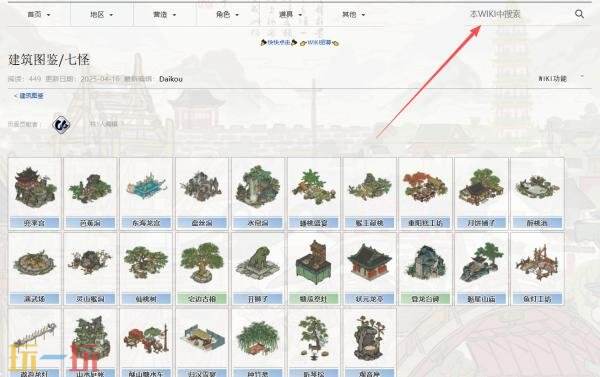600x377 pixels.
Task: Click the magnifying glass search icon
Action: click(x=579, y=14)
